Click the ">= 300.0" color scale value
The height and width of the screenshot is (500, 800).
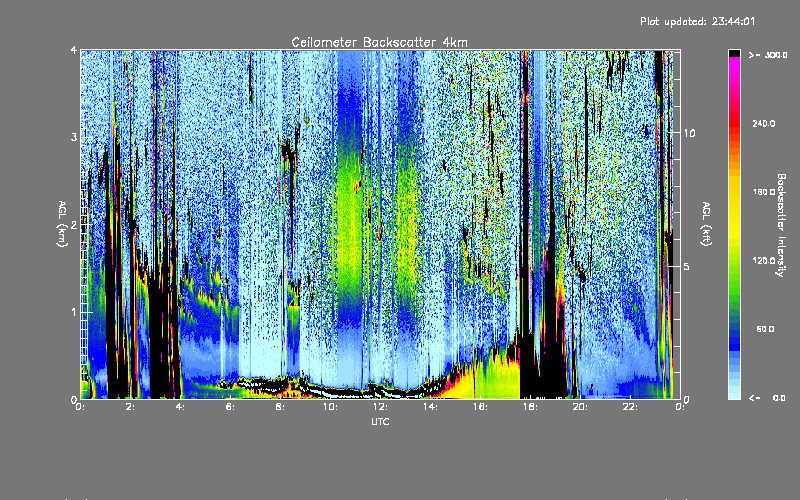pyautogui.click(x=768, y=55)
